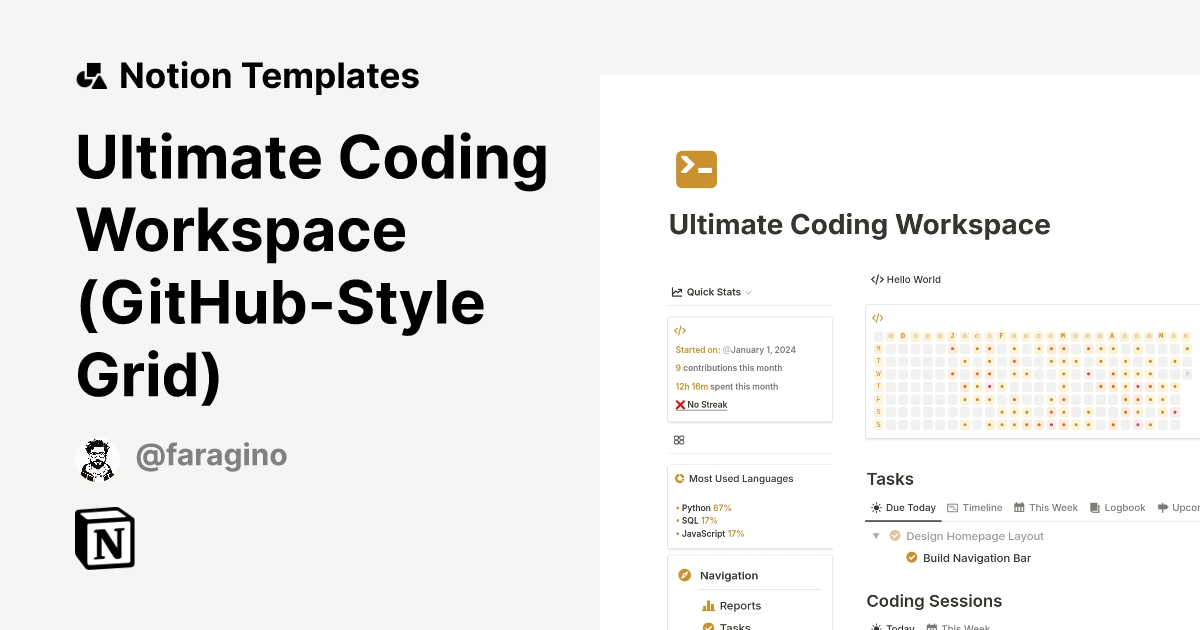Screen dimensions: 1200x630
Task: Click the terminal page icon above the title
Action: pyautogui.click(x=696, y=169)
